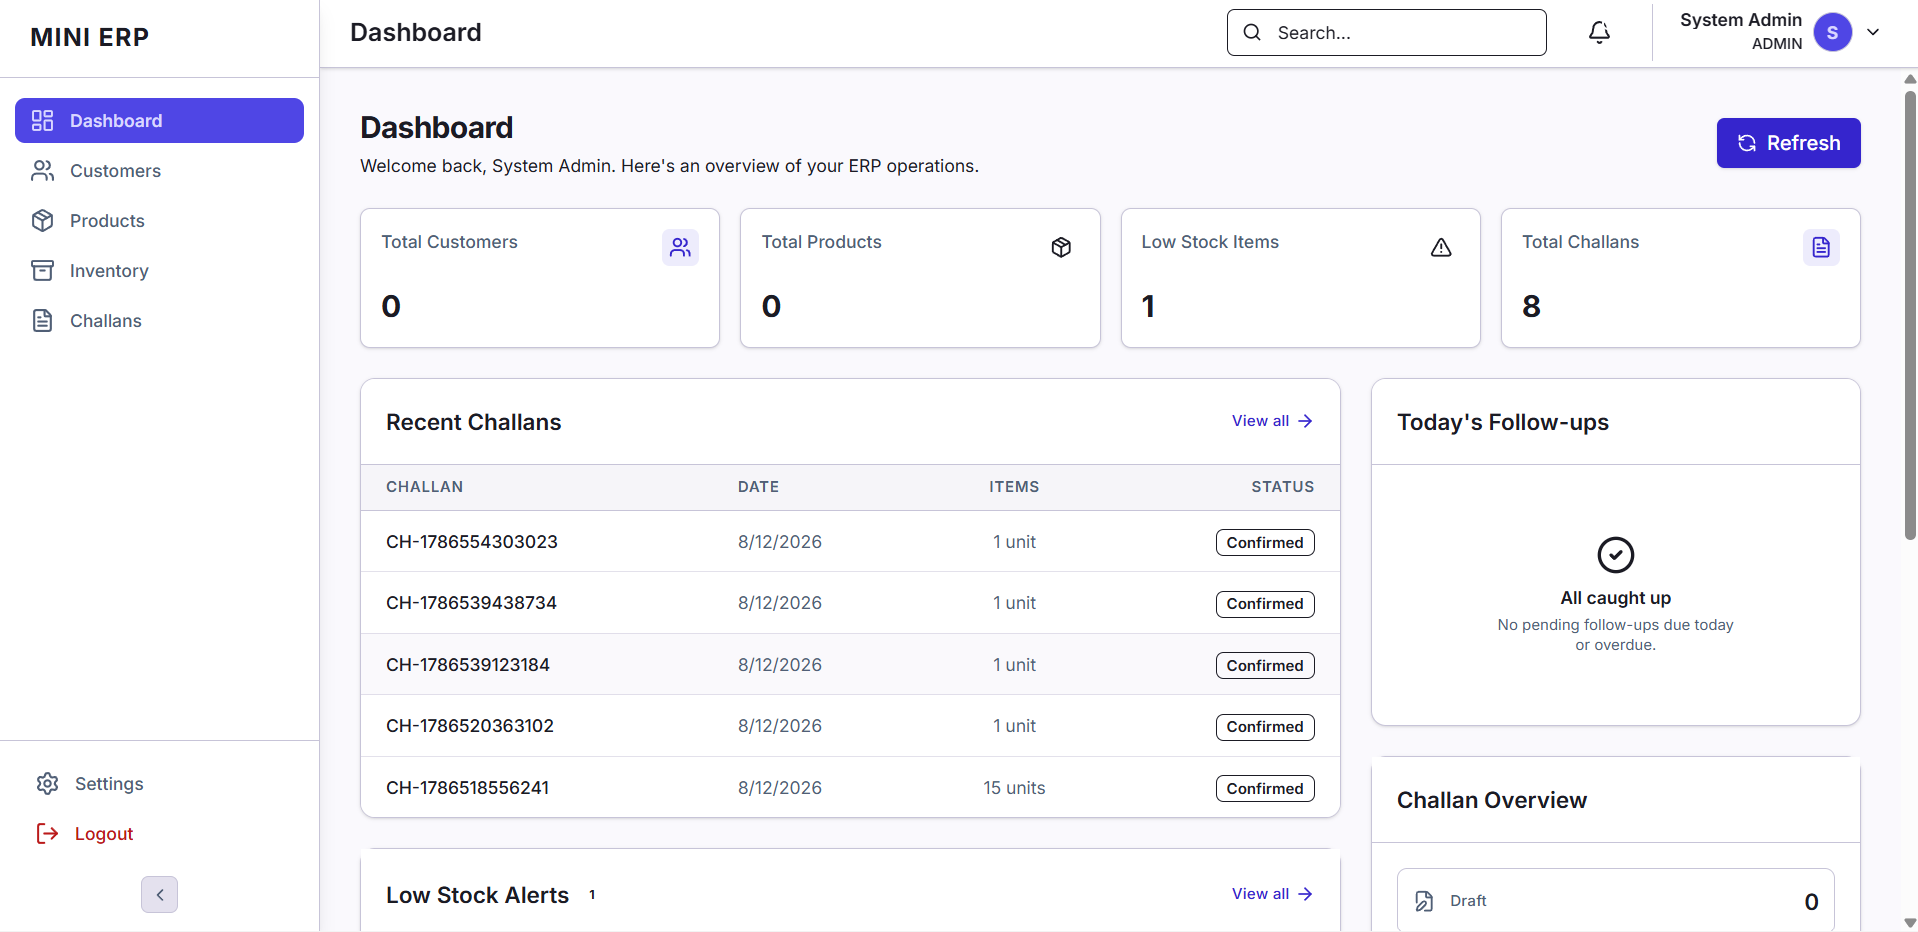
Task: Click the Draft document icon in Challan Overview
Action: click(1424, 901)
